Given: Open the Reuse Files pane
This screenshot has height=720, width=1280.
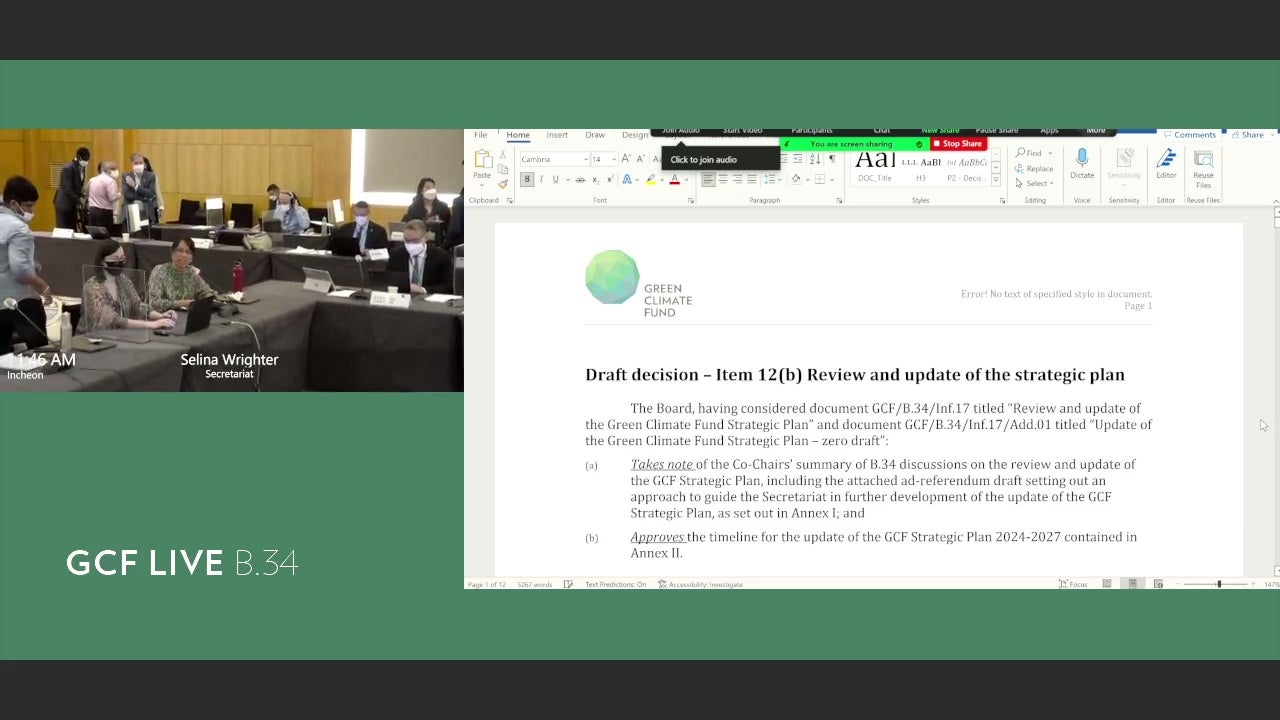Looking at the screenshot, I should [1203, 169].
